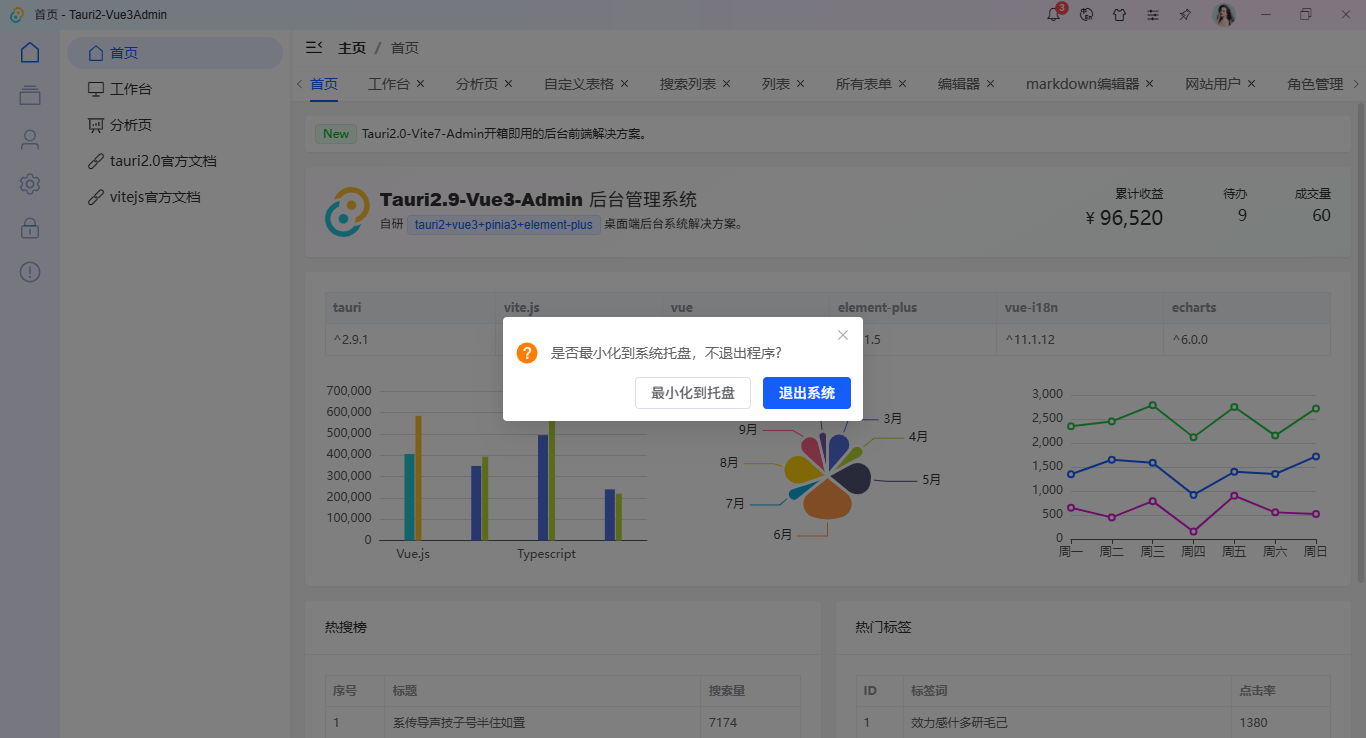Screen dimensions: 1366x738
Task: Click the 最小化到托盘 button
Action: (692, 393)
